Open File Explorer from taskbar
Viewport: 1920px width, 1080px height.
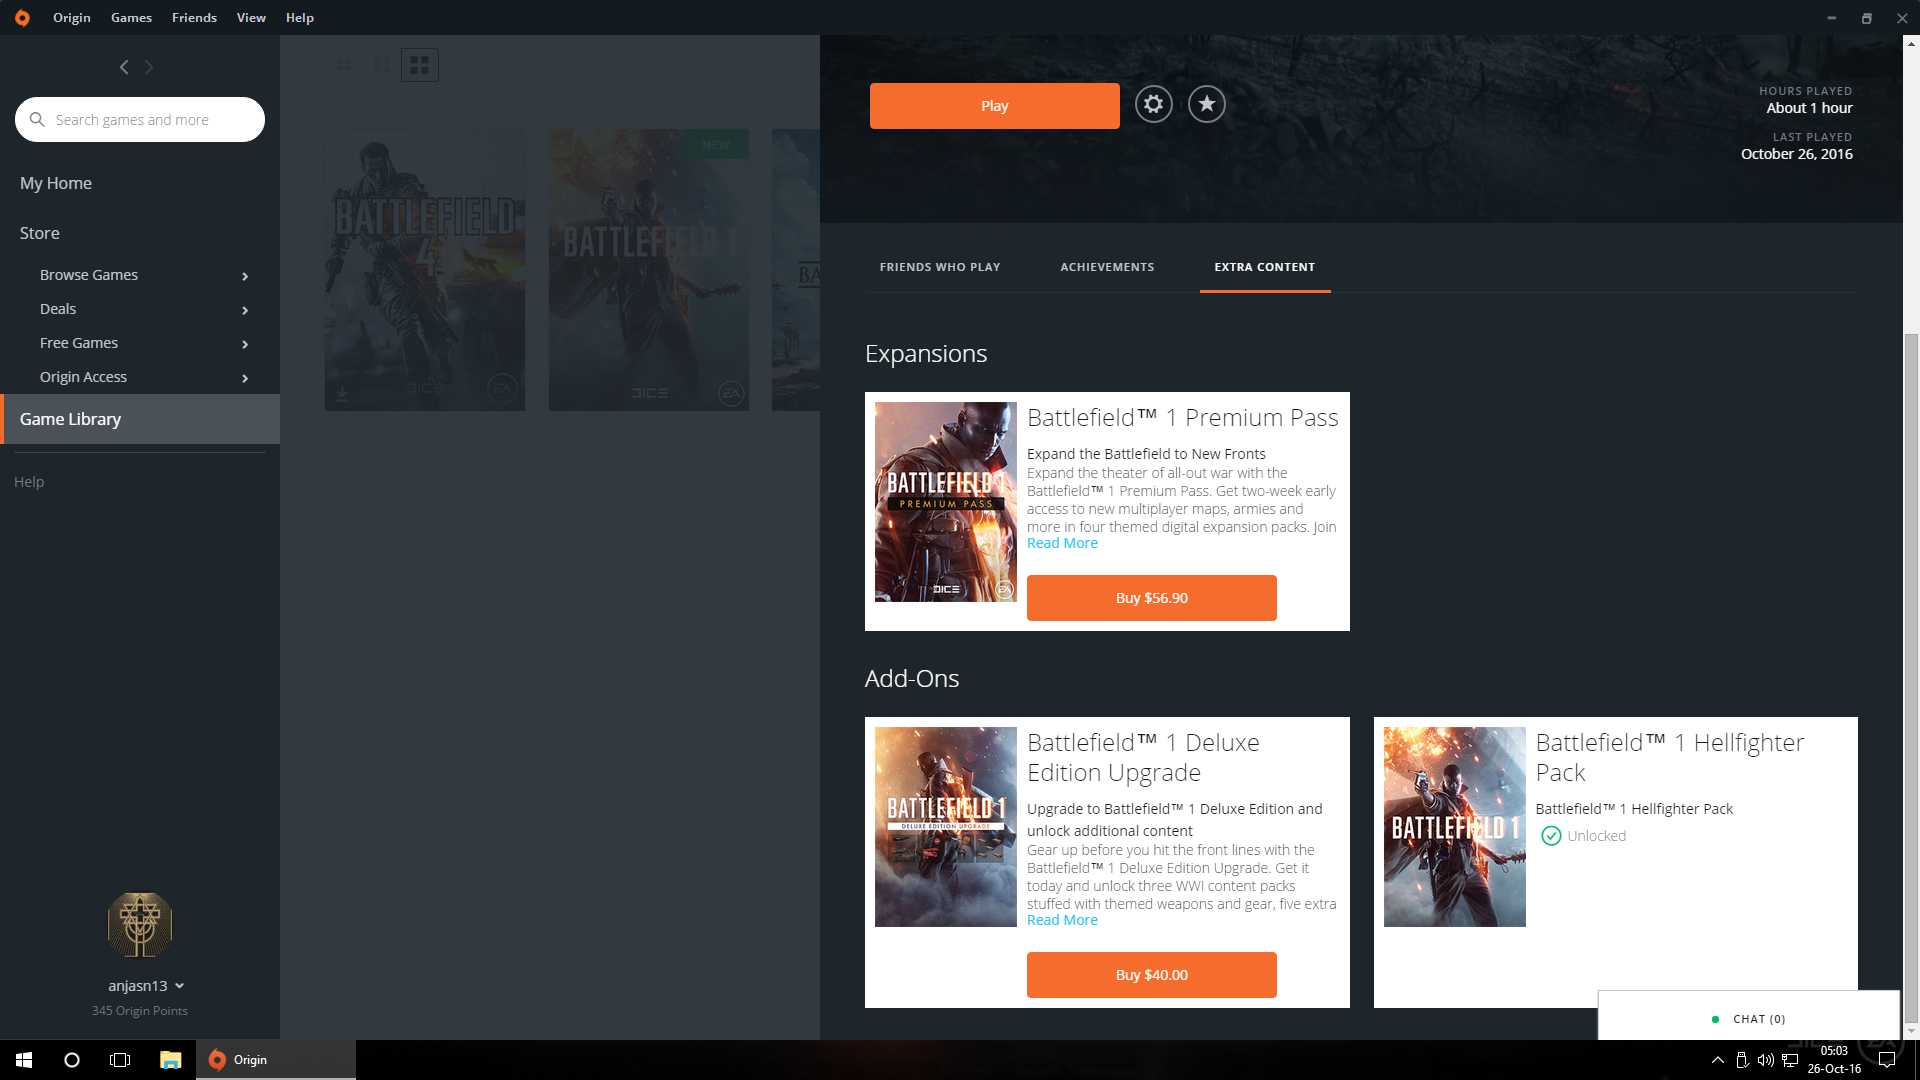point(170,1060)
